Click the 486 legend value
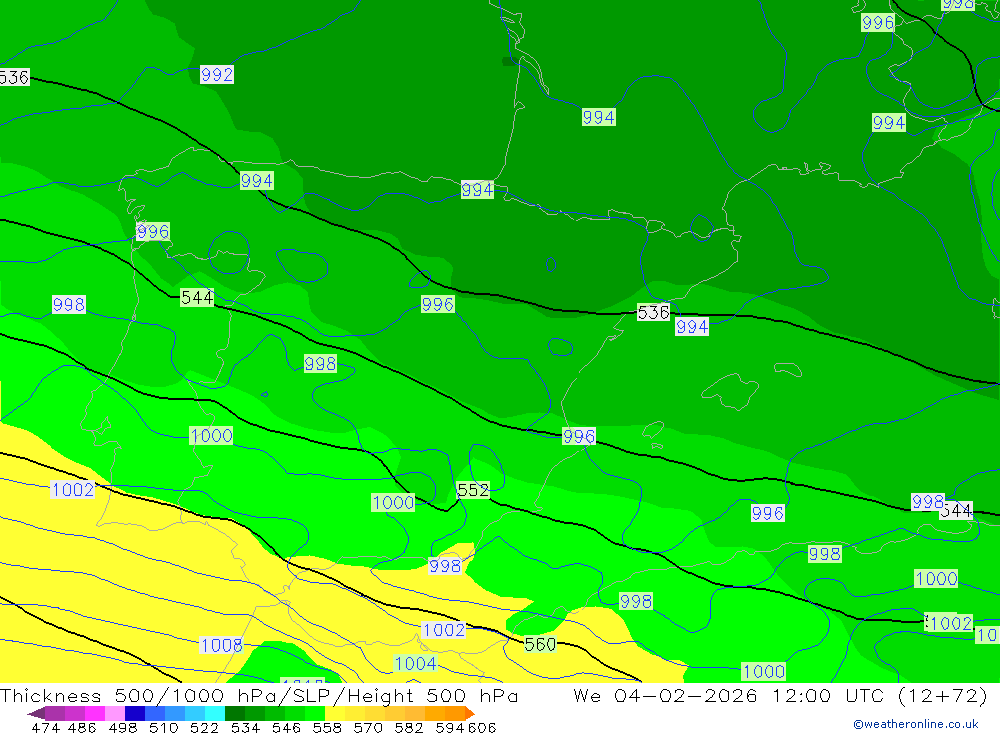Viewport: 1000px width, 733px height. [x=82, y=727]
